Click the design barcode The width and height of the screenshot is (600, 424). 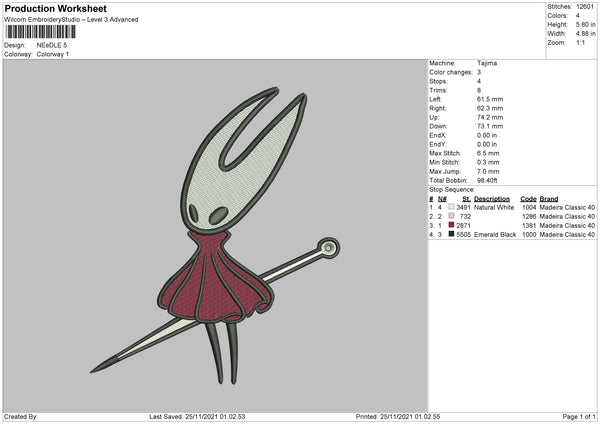point(42,33)
